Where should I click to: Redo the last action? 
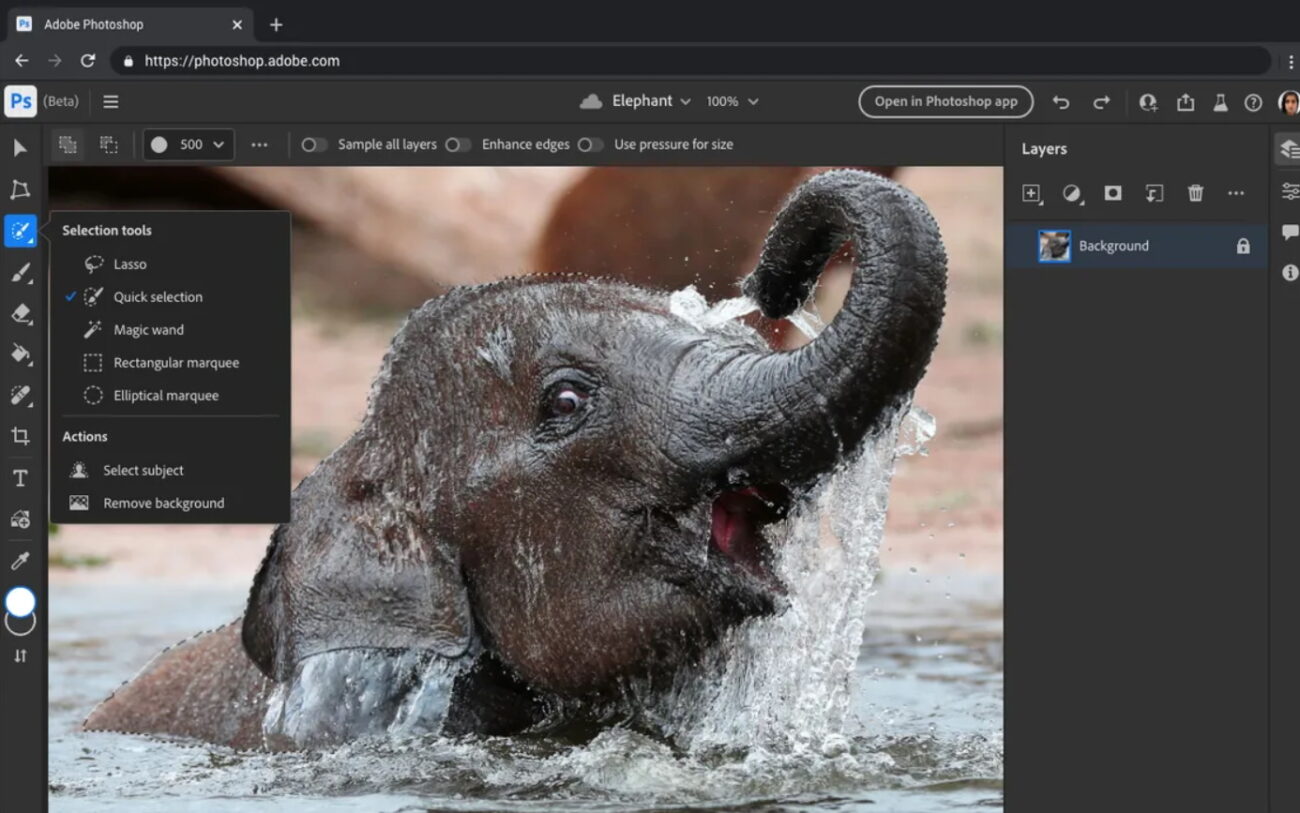(1101, 102)
